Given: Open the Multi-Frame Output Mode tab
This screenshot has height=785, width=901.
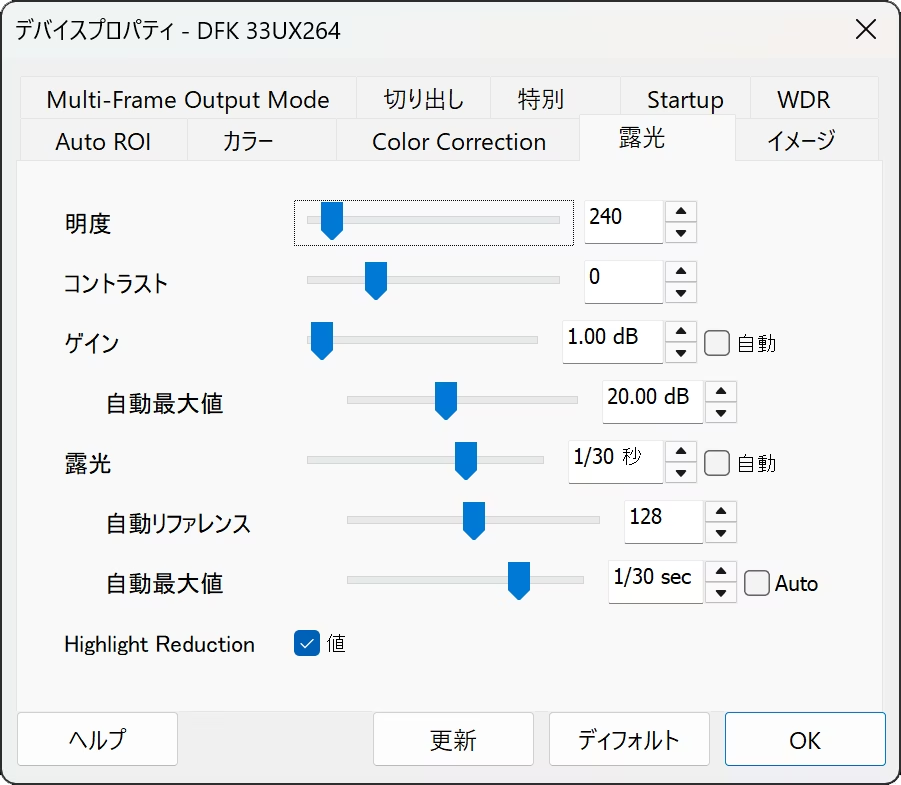Looking at the screenshot, I should point(188,100).
